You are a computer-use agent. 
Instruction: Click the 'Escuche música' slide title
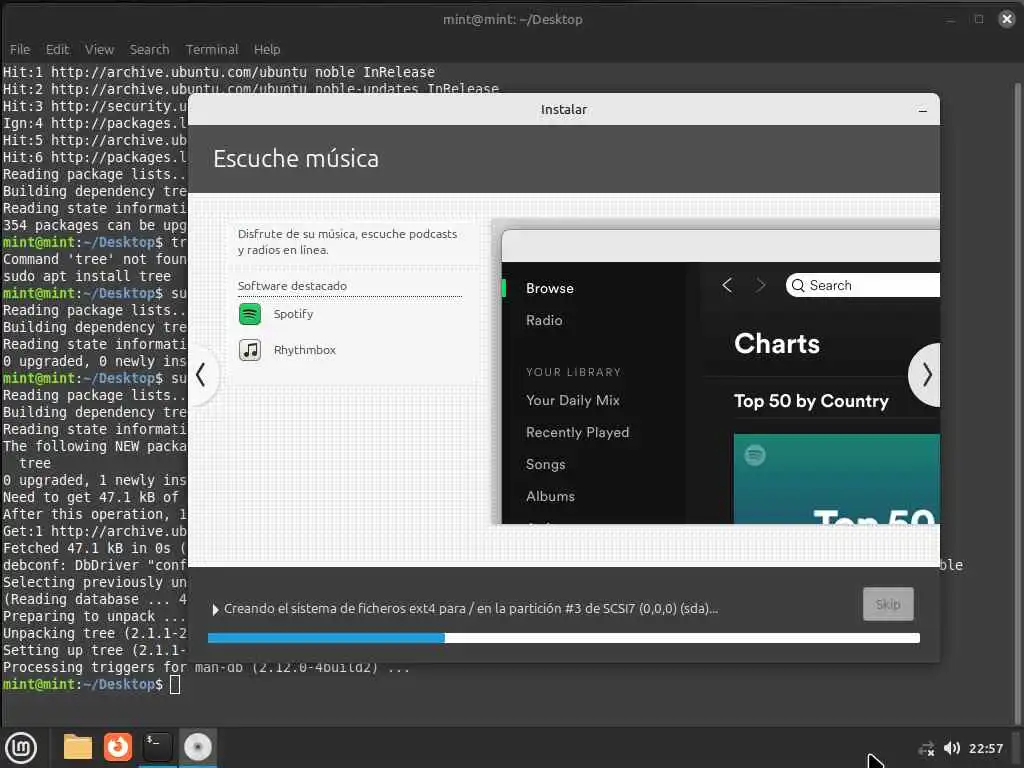pyautogui.click(x=296, y=159)
